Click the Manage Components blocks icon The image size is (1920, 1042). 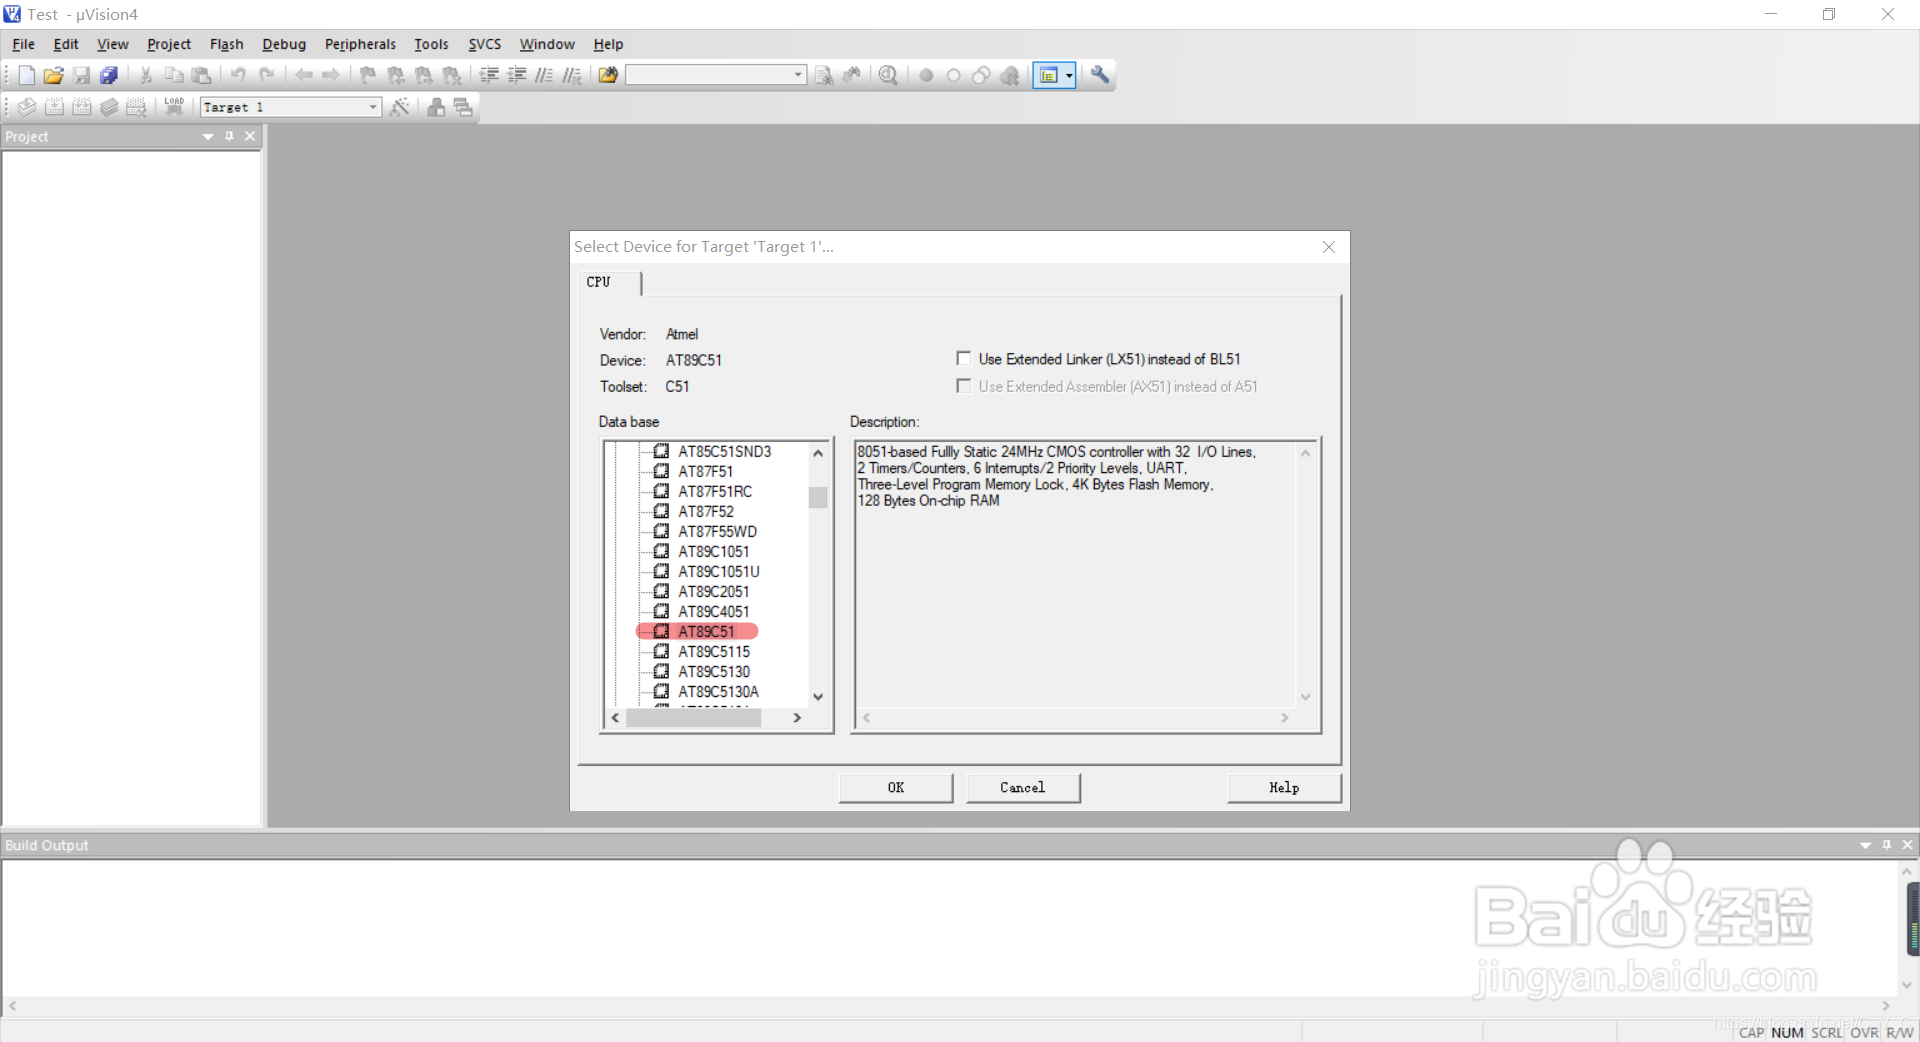(x=436, y=107)
